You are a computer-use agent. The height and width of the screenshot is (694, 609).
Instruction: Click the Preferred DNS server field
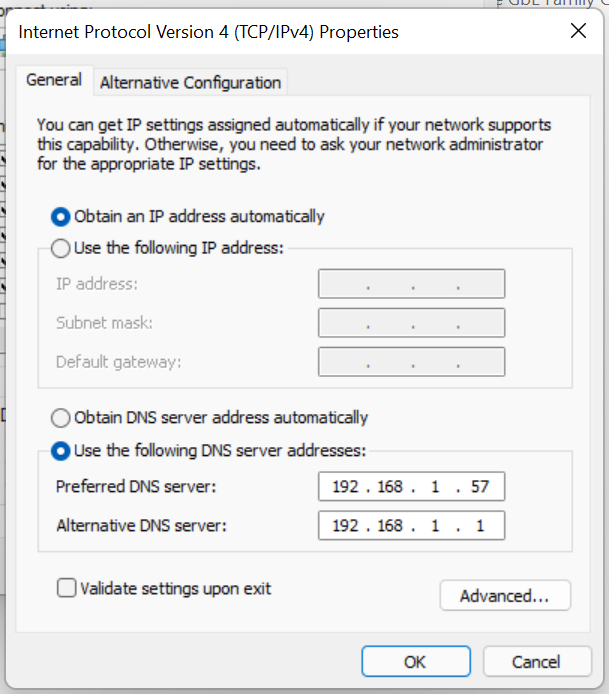point(411,487)
